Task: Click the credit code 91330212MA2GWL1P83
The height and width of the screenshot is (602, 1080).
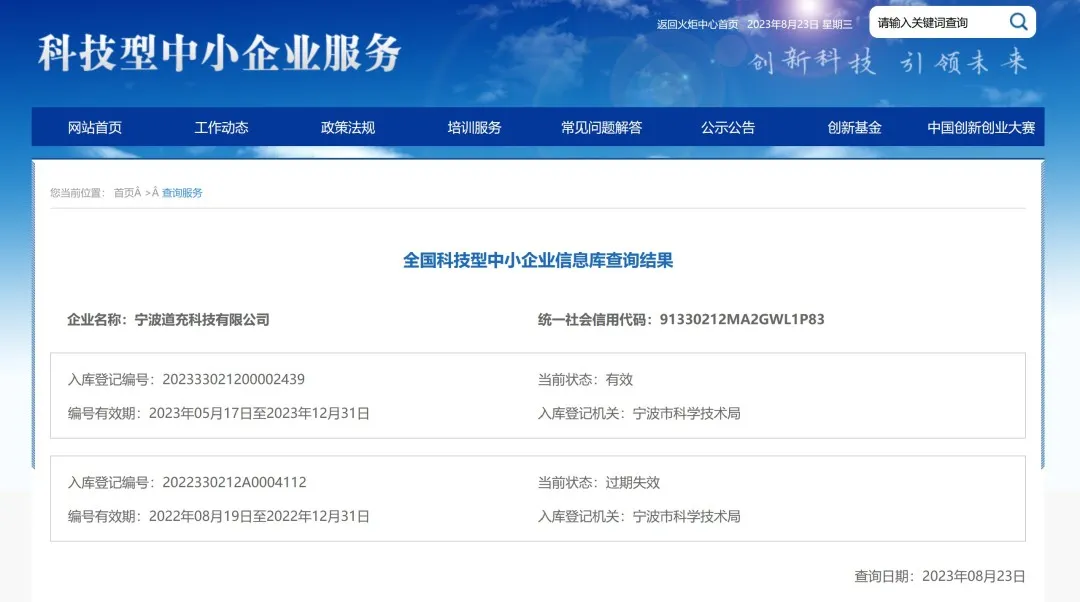Action: coord(742,320)
